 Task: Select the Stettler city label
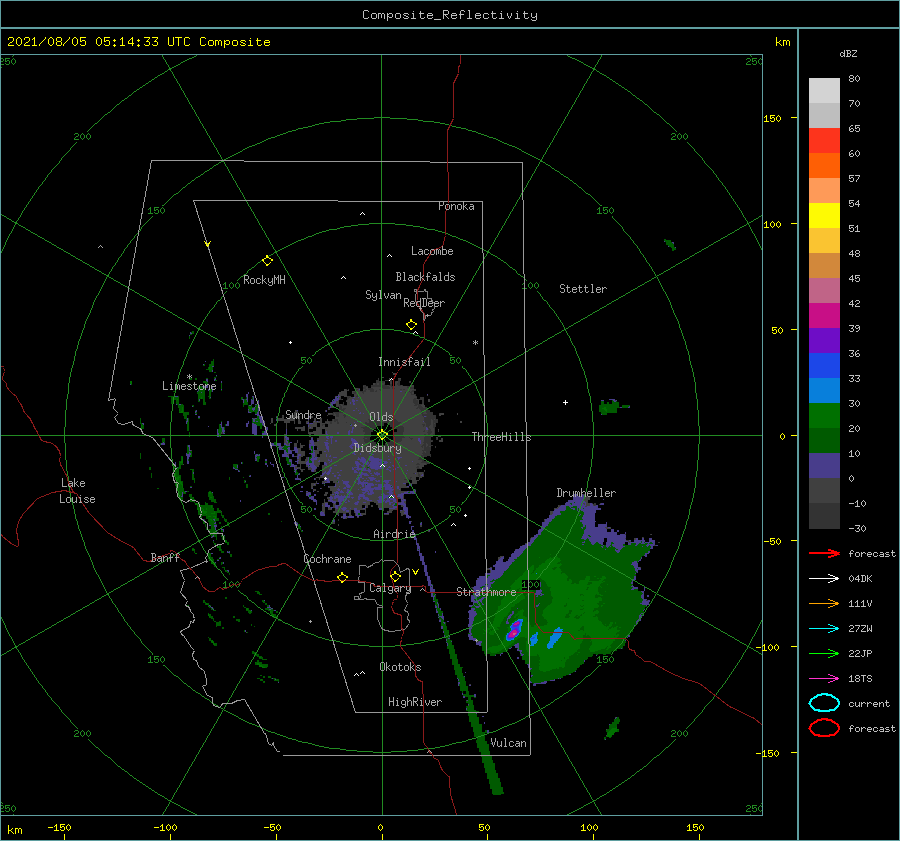(583, 289)
